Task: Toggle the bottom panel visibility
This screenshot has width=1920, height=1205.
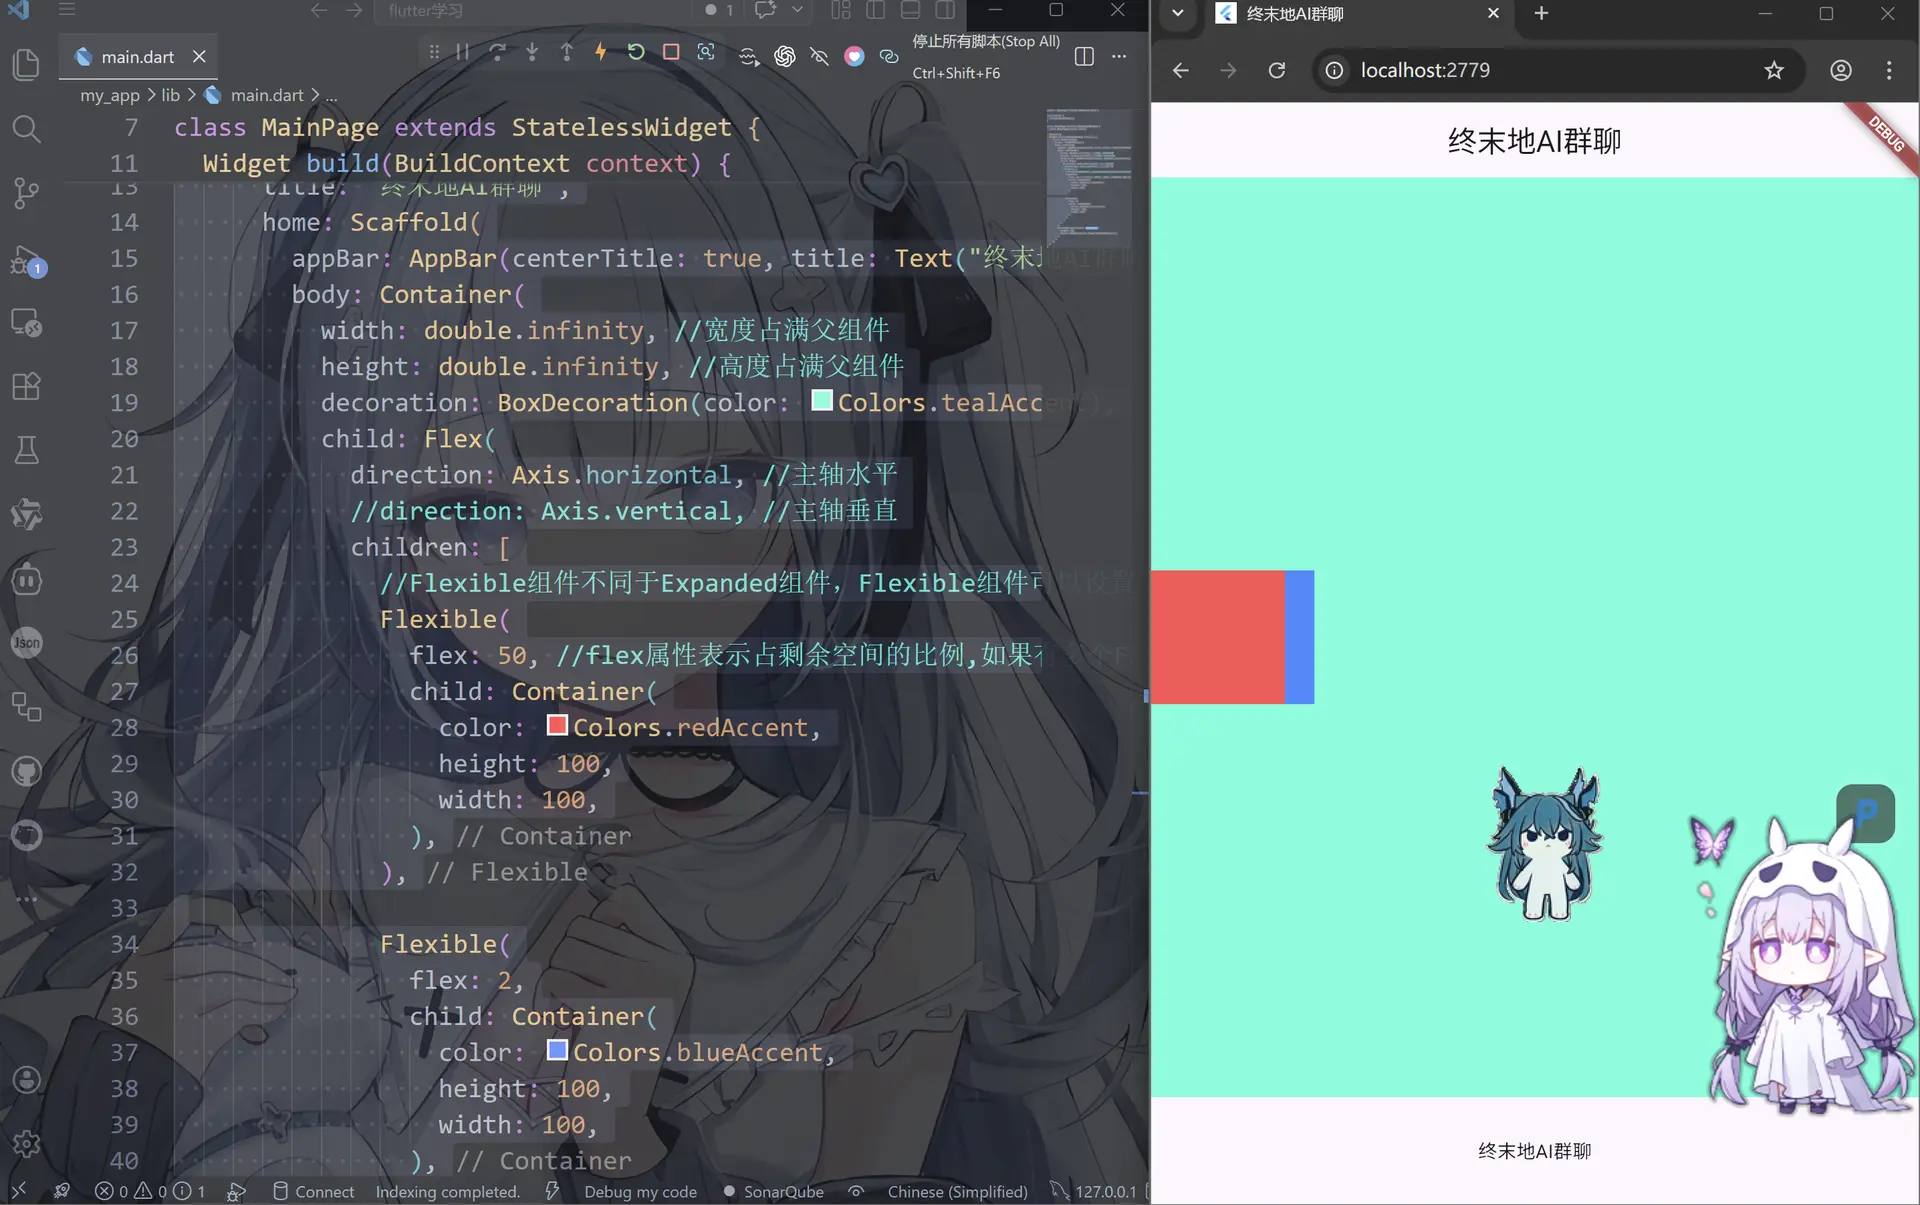Action: tap(910, 10)
